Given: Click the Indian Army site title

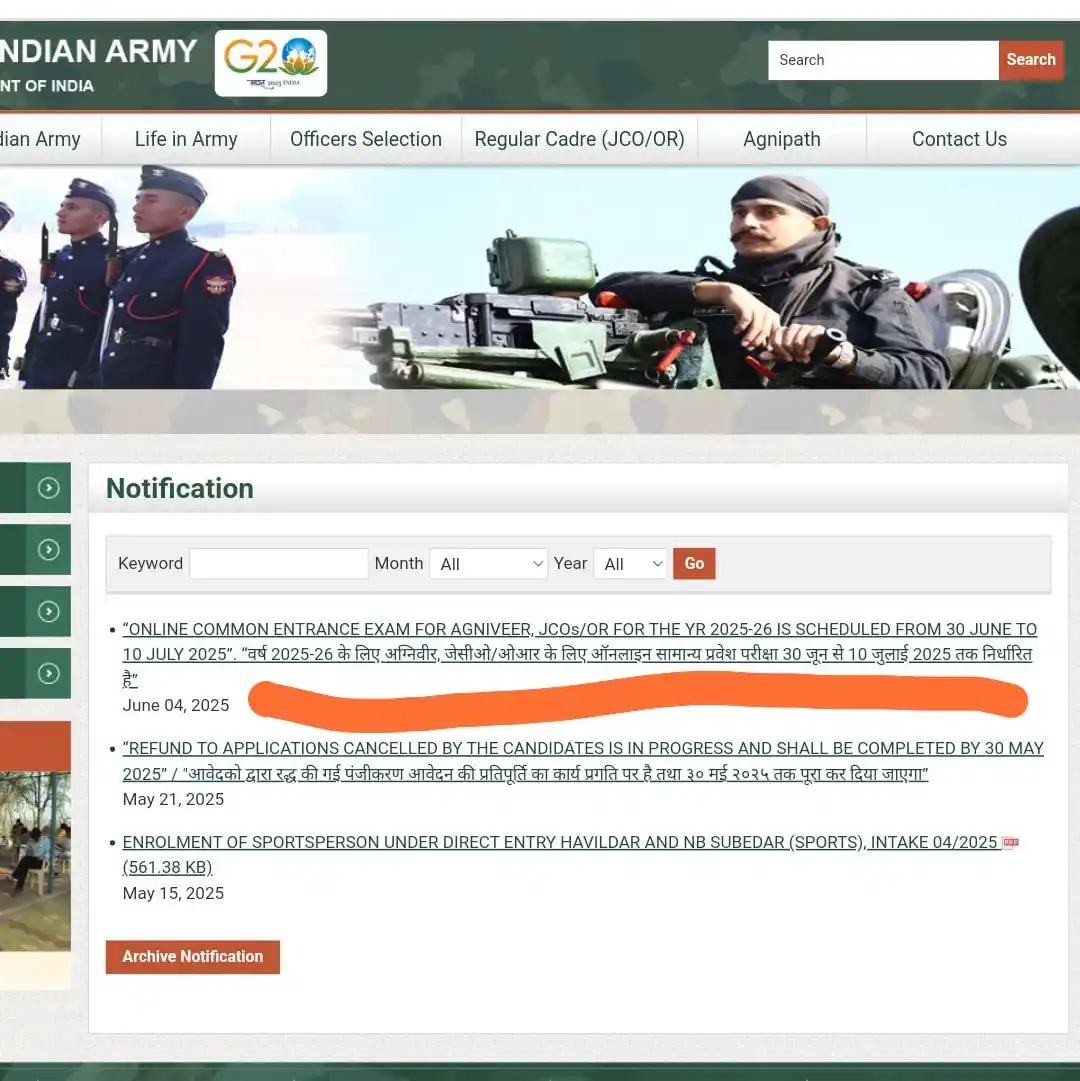Looking at the screenshot, I should (x=99, y=52).
